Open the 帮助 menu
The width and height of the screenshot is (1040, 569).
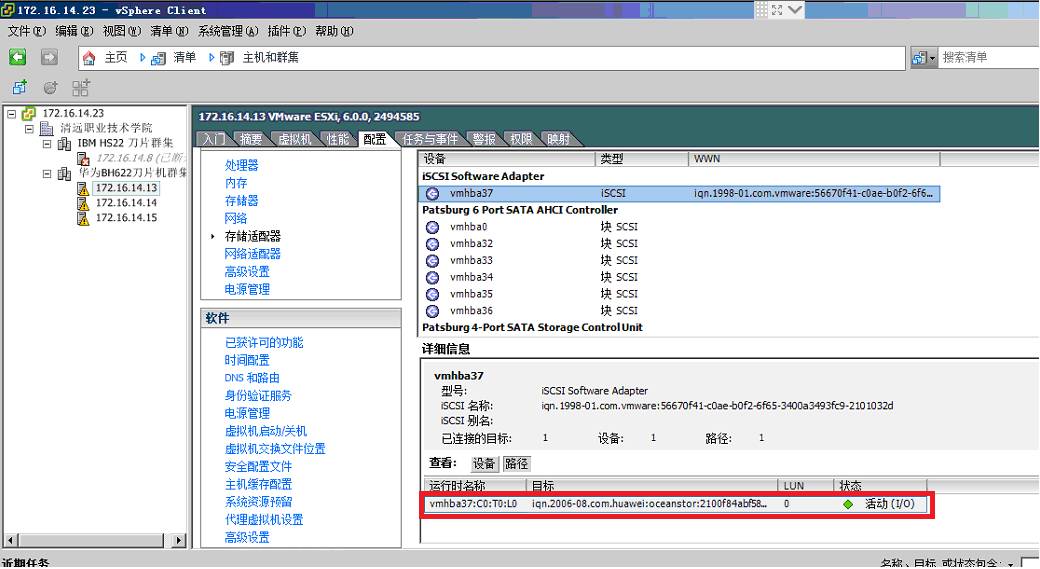(x=334, y=31)
